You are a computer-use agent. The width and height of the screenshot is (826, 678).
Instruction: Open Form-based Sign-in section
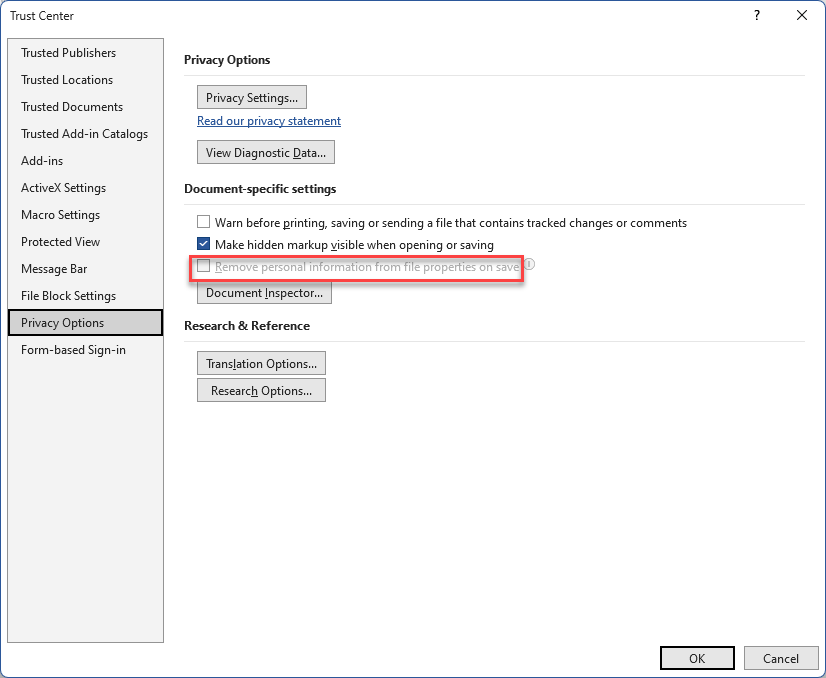click(x=85, y=350)
